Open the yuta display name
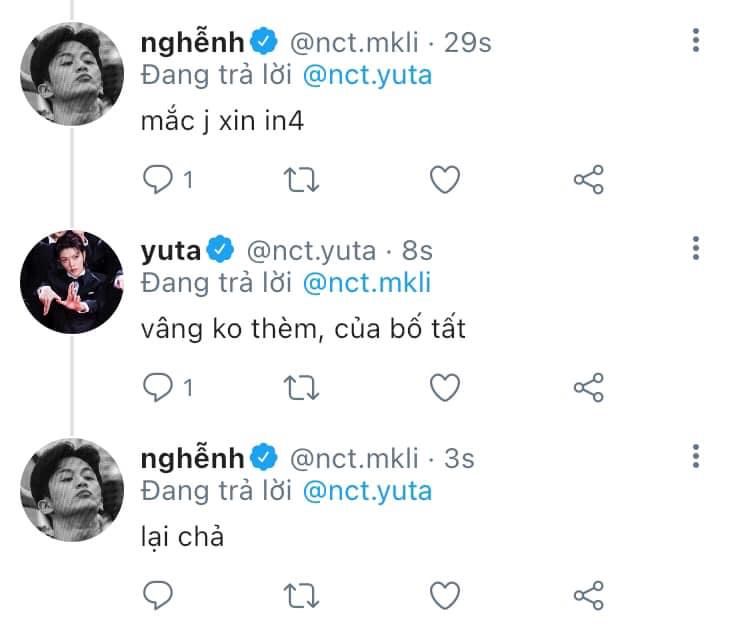Screen dimensions: 750x627 coord(172,250)
